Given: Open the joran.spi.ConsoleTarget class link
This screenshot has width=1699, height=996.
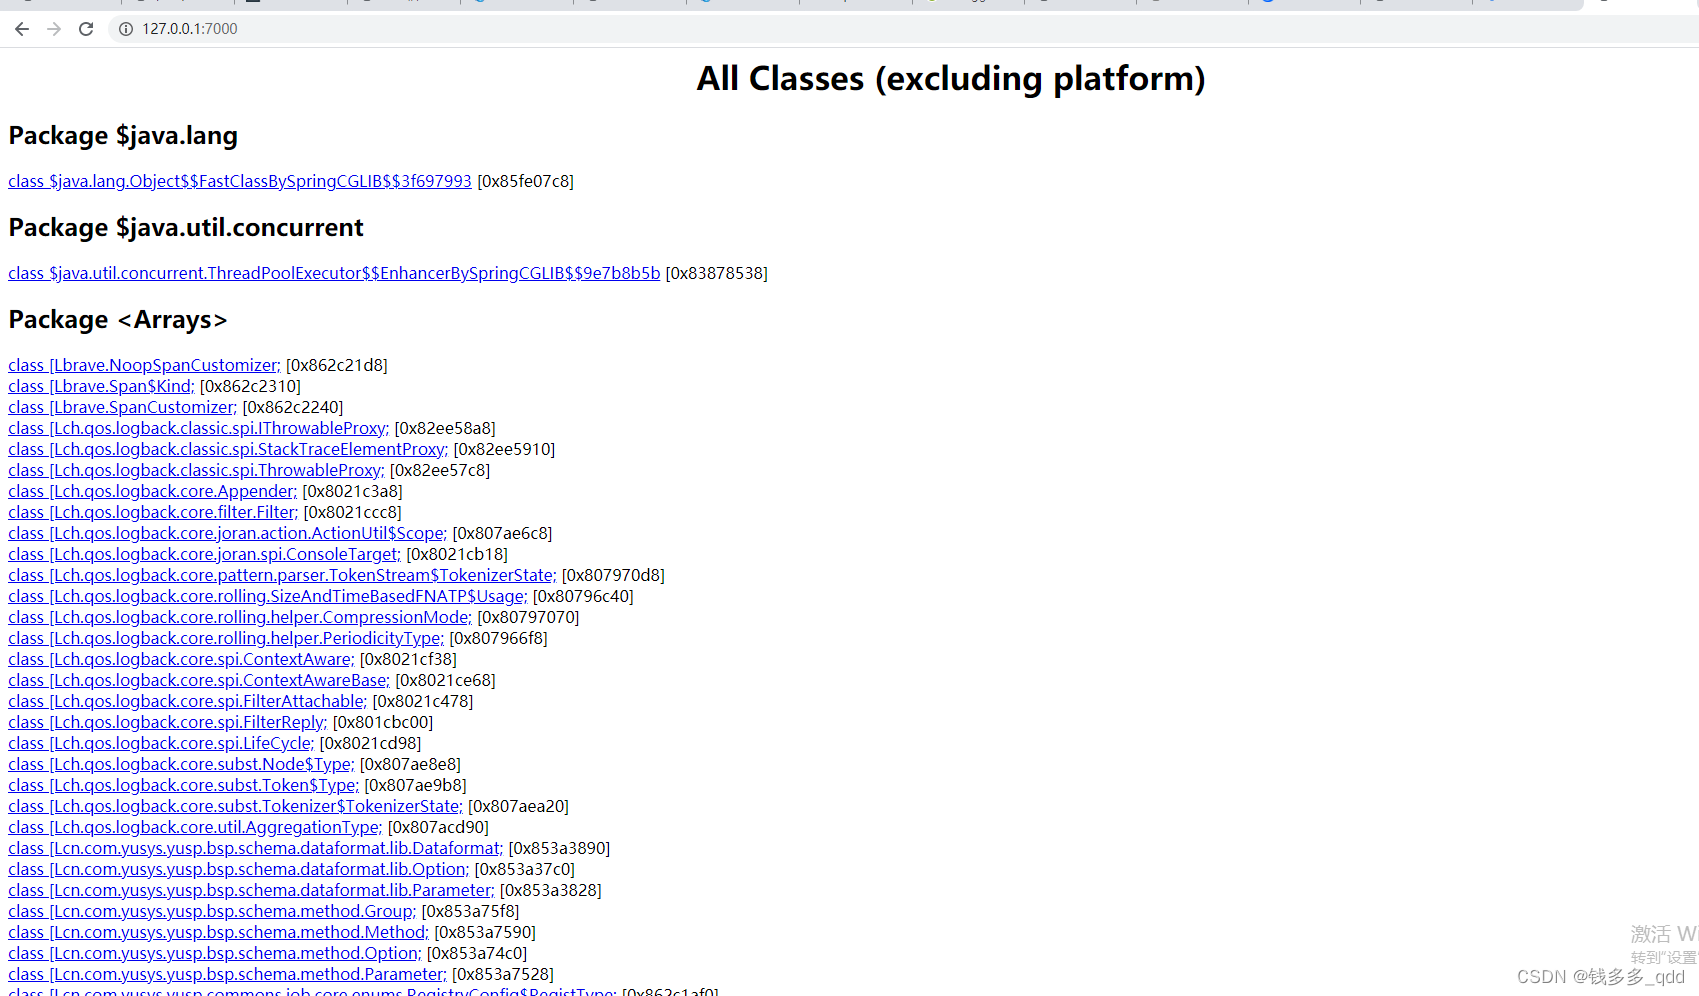Looking at the screenshot, I should pyautogui.click(x=203, y=554).
